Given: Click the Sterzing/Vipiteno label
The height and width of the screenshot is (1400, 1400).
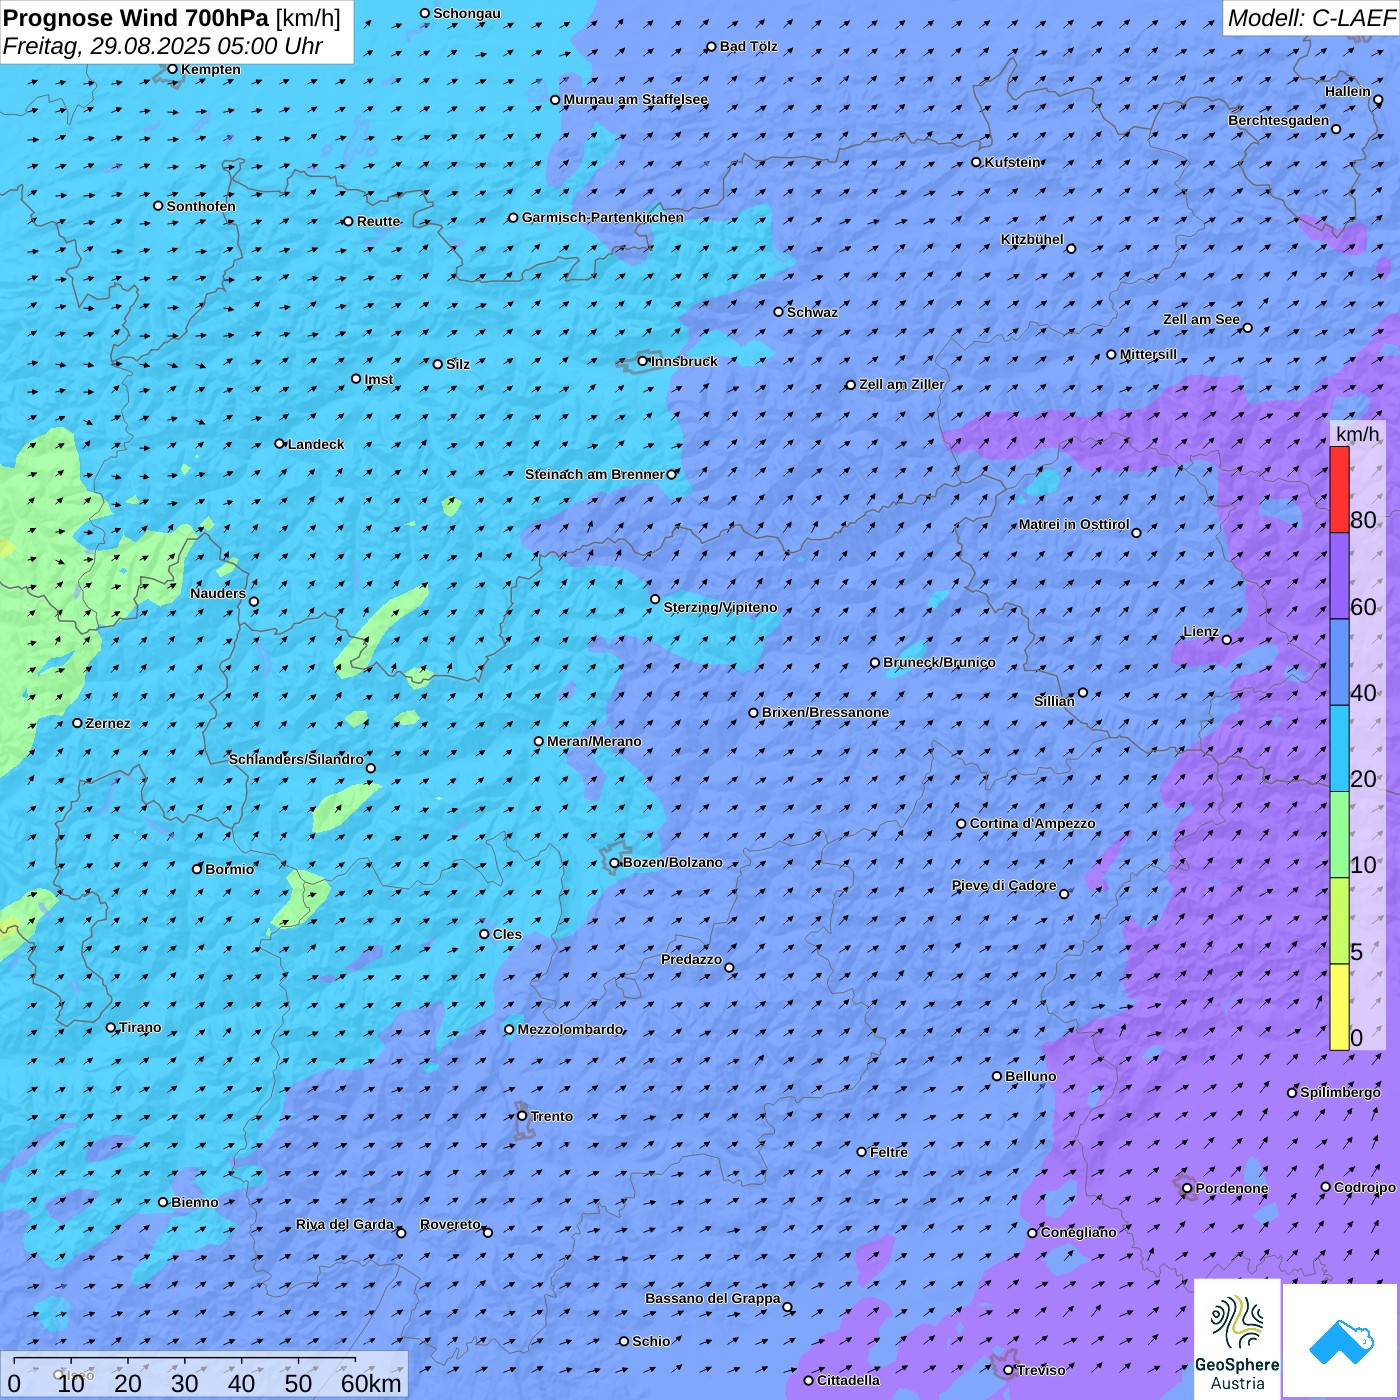Looking at the screenshot, I should click(x=720, y=607).
